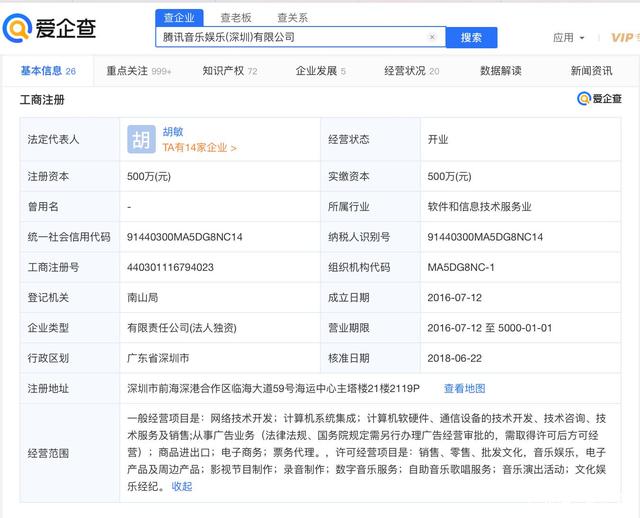Select the 查老板 search tab

pos(236,18)
